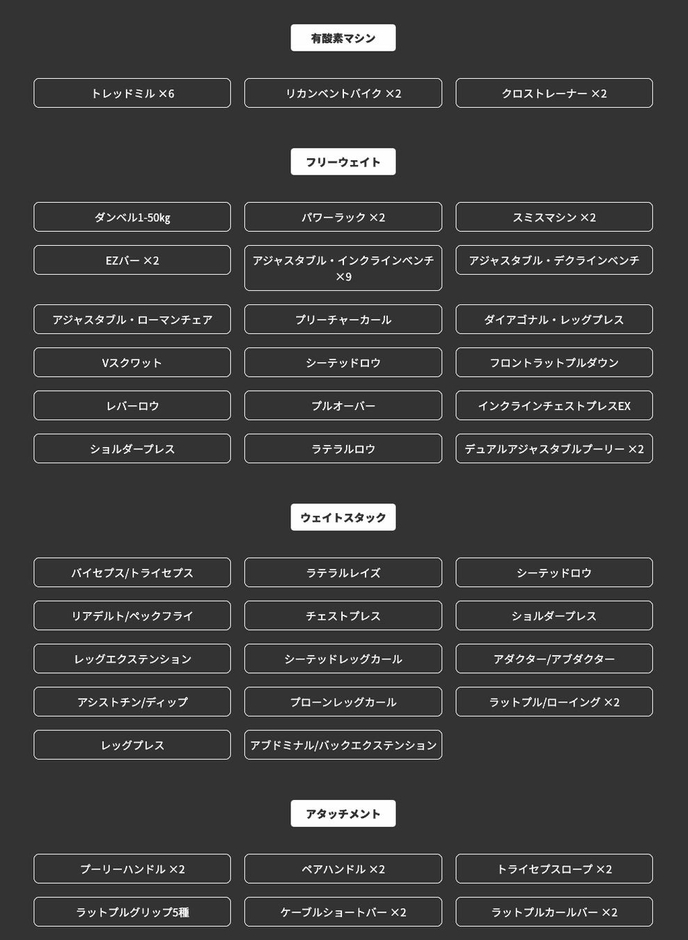Click the Vスクワット item
688x940 pixels.
click(132, 362)
